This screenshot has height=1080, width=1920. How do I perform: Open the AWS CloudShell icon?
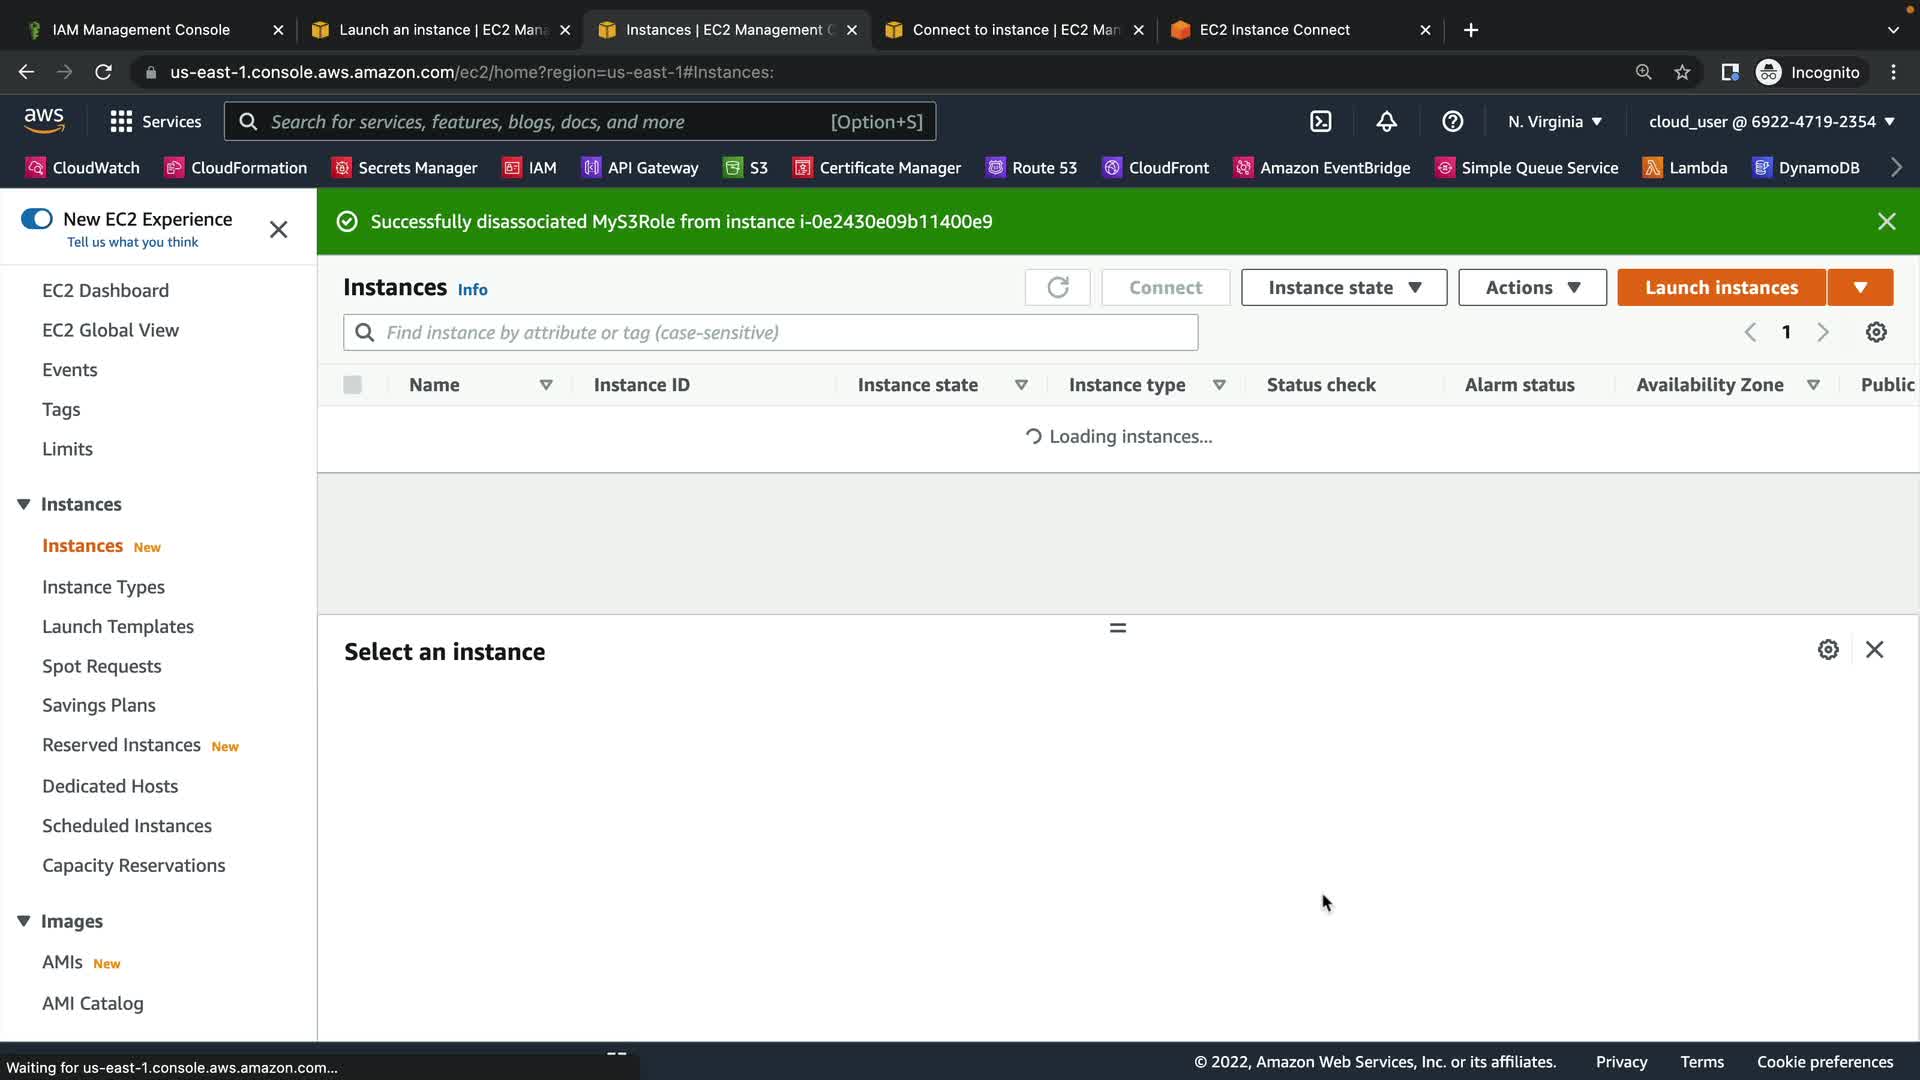click(1321, 121)
